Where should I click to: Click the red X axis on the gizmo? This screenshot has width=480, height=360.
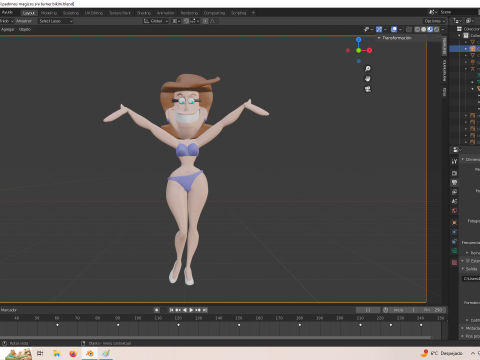[x=369, y=50]
